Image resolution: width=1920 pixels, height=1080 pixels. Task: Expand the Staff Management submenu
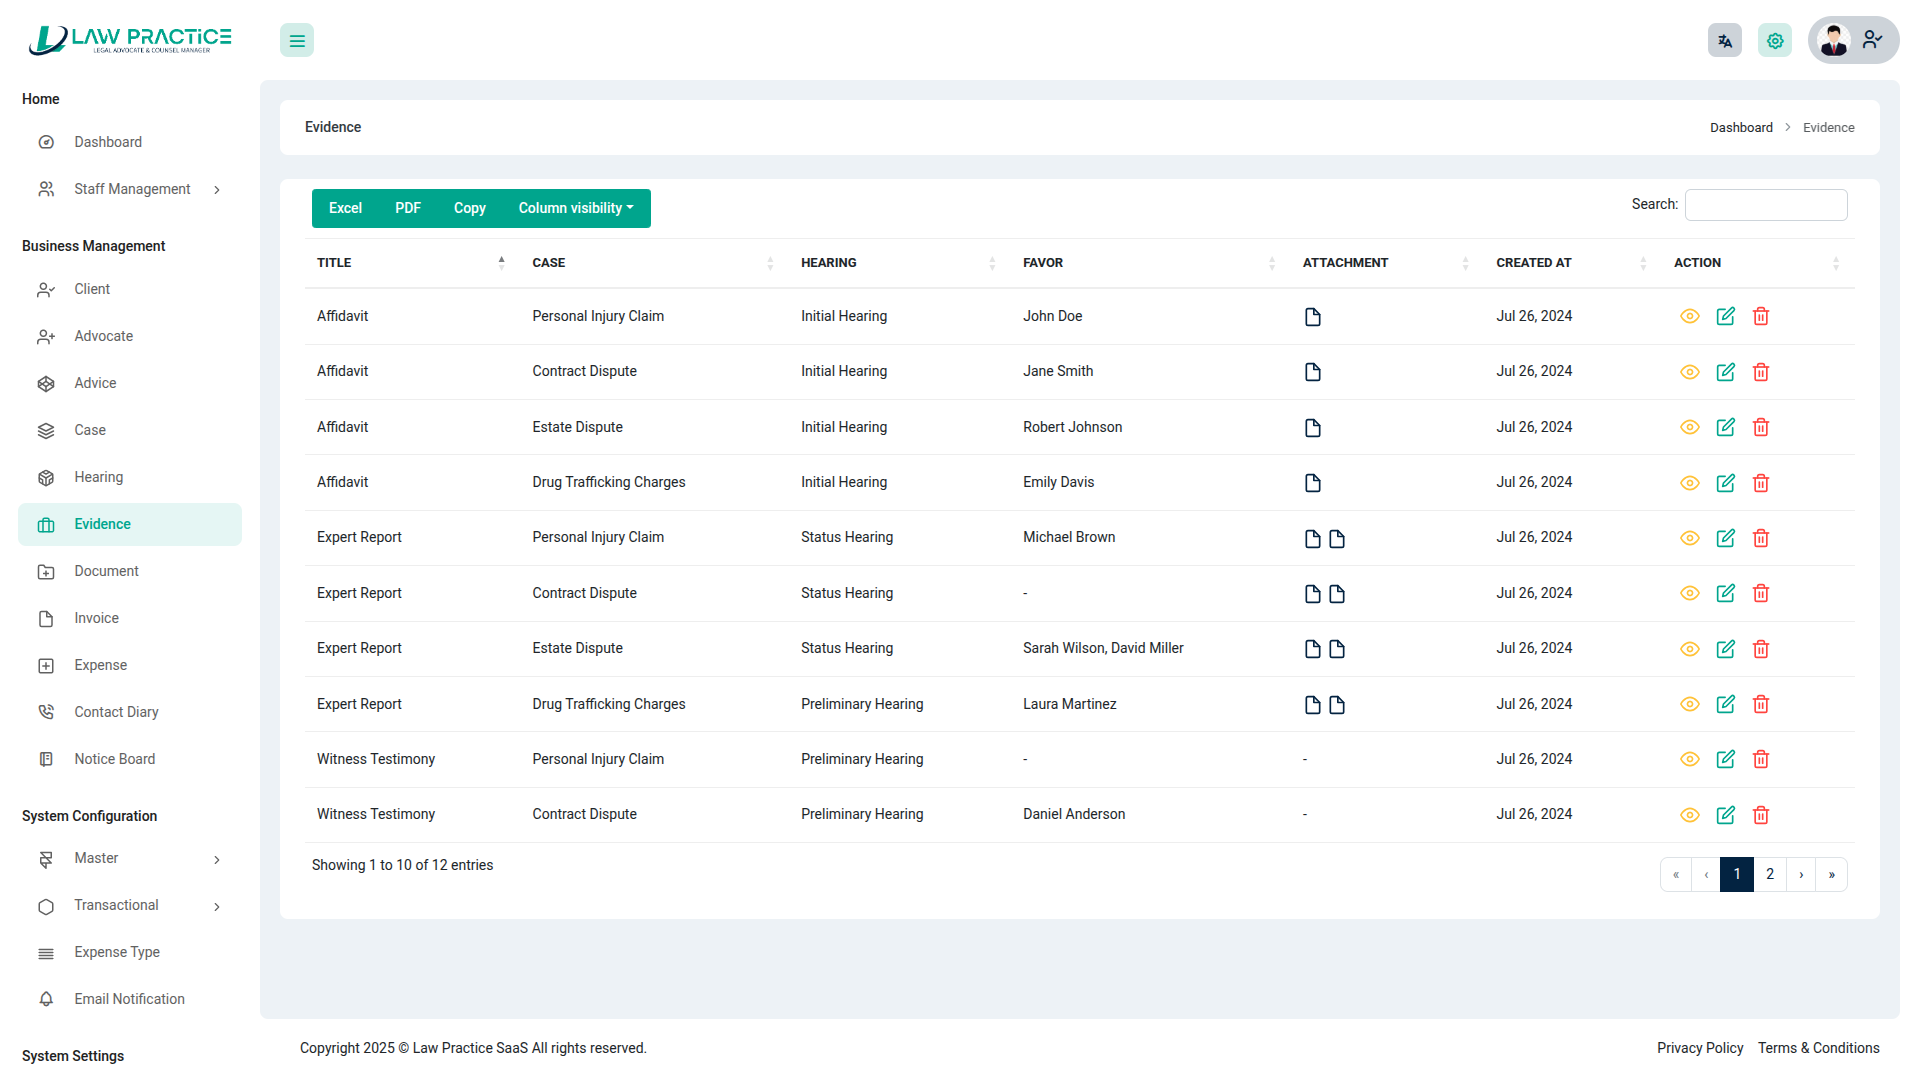[130, 189]
